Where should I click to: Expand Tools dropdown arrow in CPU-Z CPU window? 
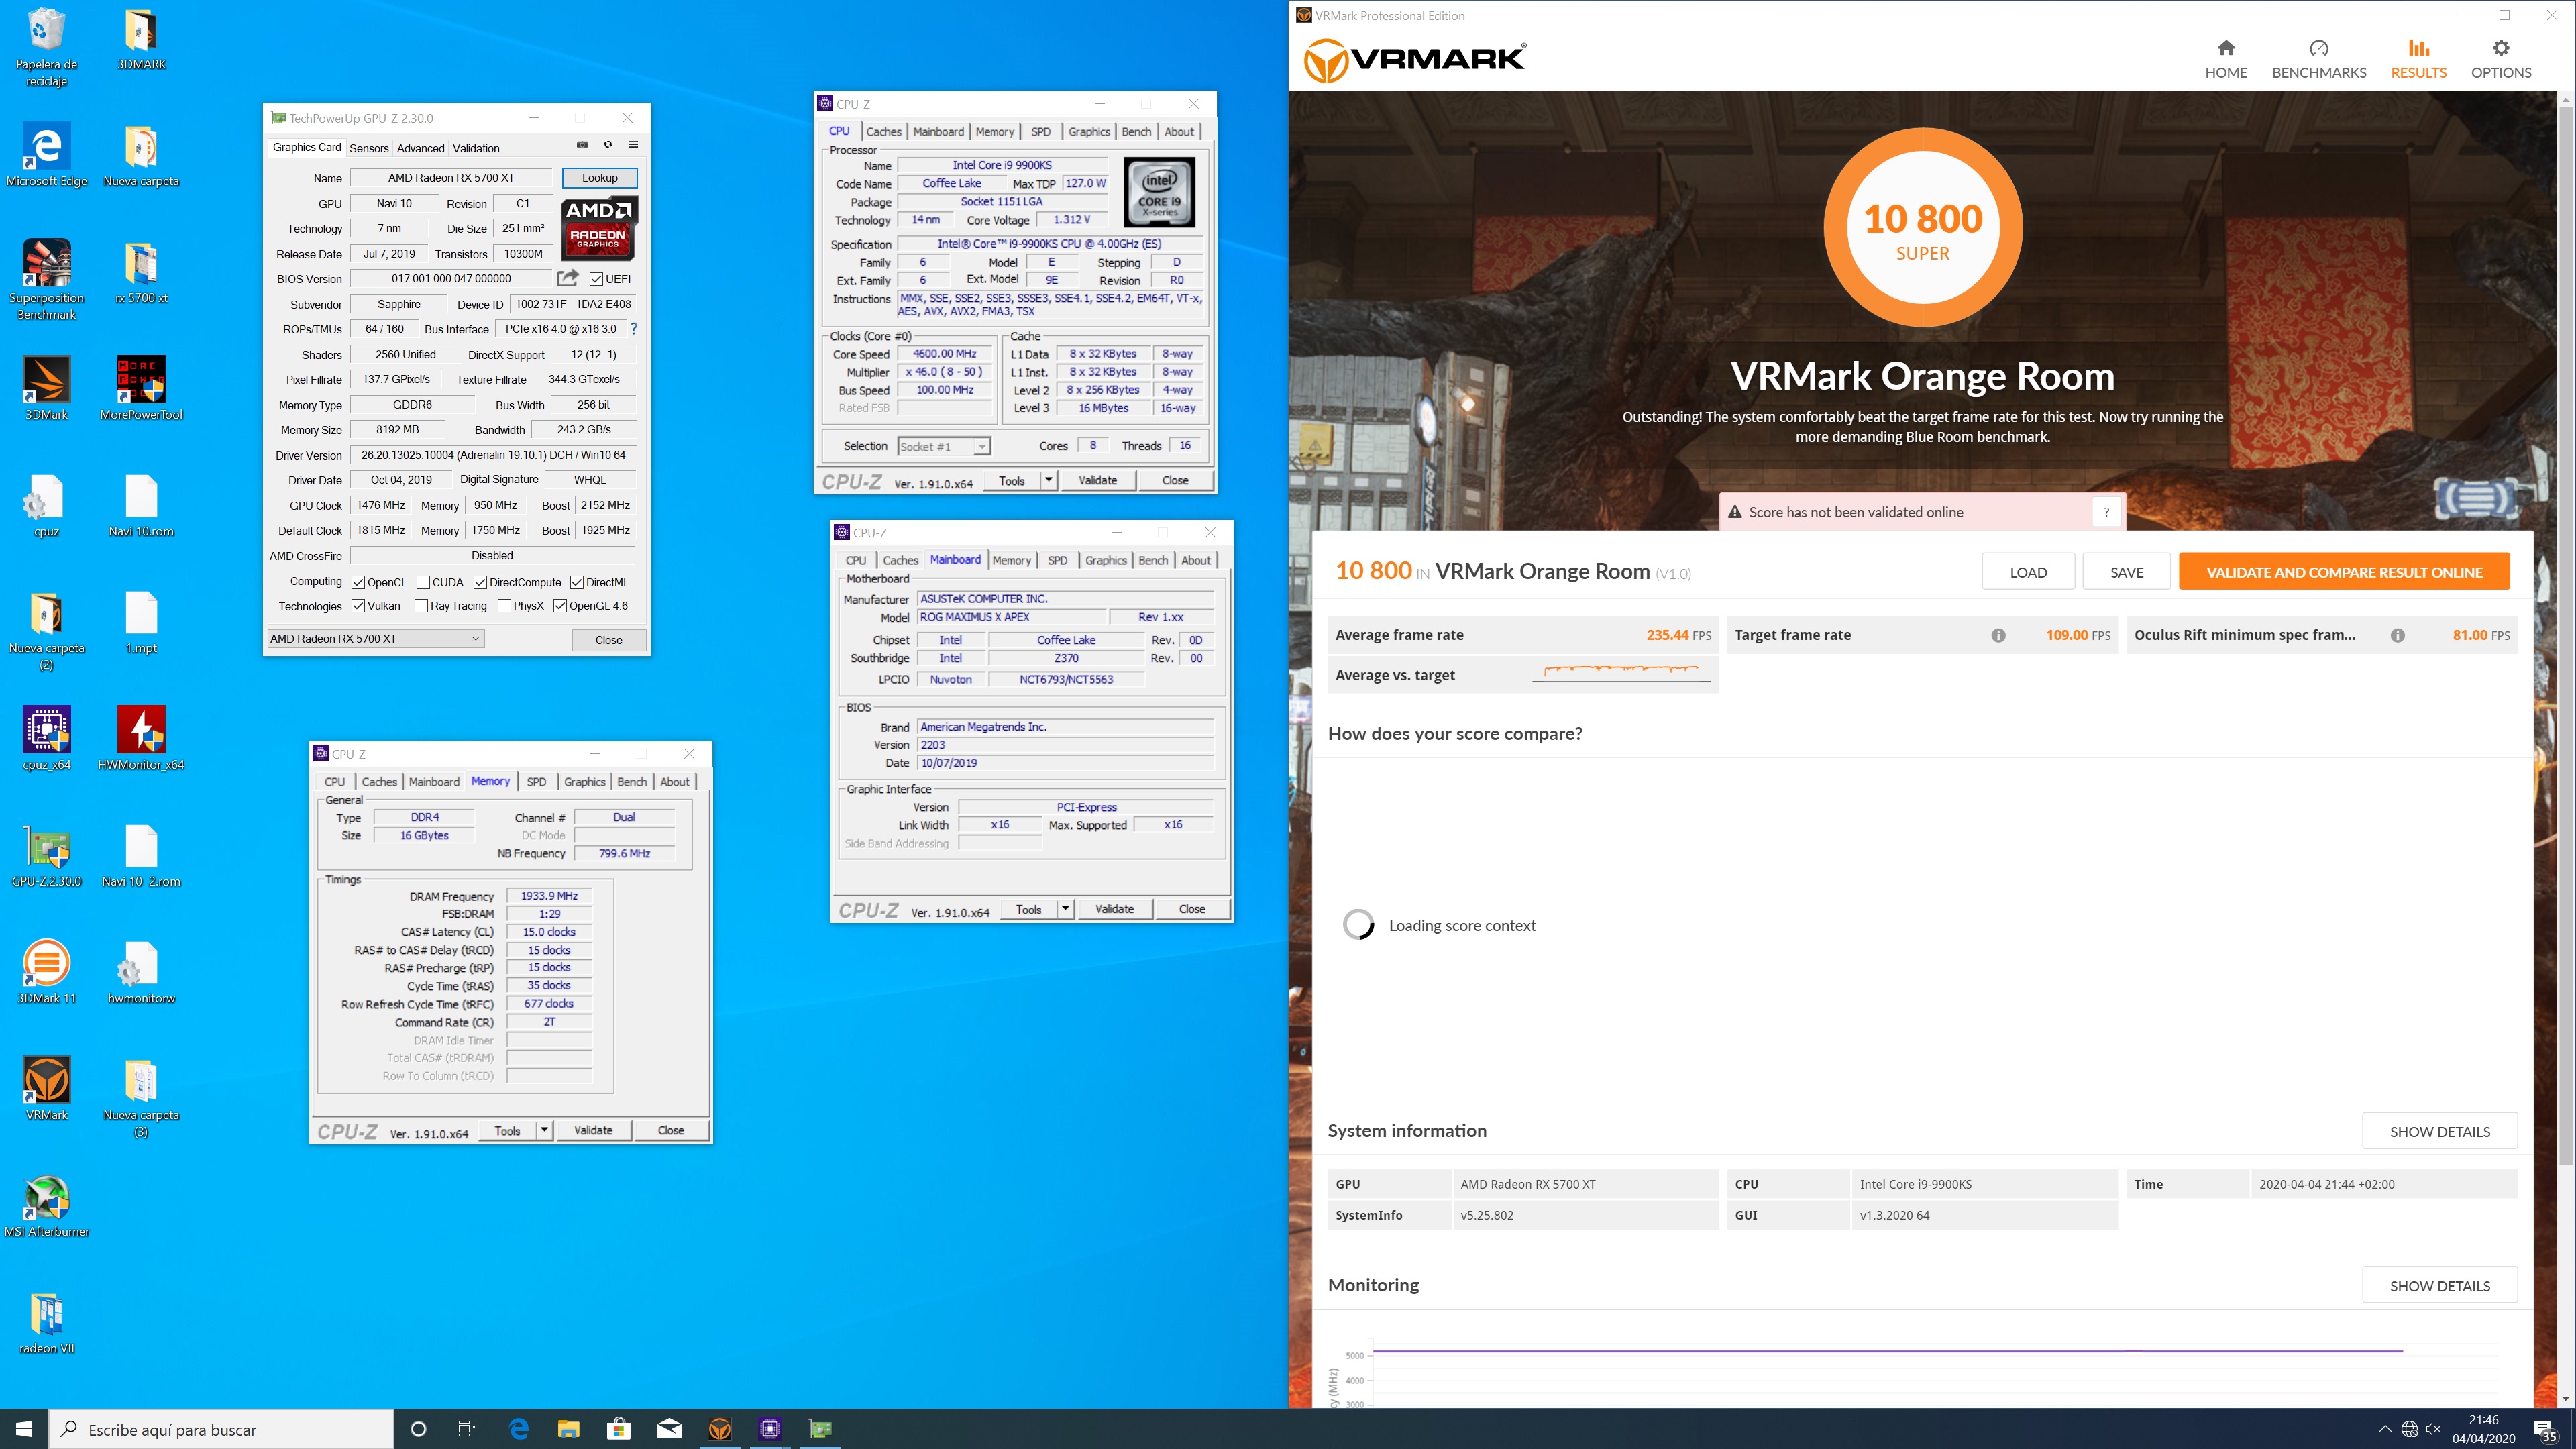click(x=1048, y=480)
